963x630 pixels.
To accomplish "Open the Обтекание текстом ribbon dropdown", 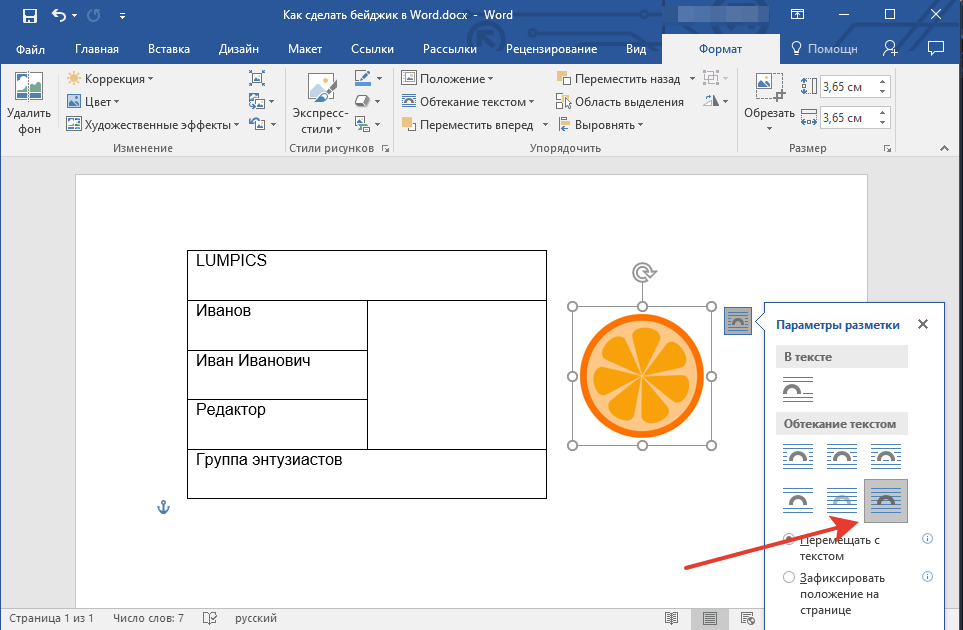I will click(468, 102).
